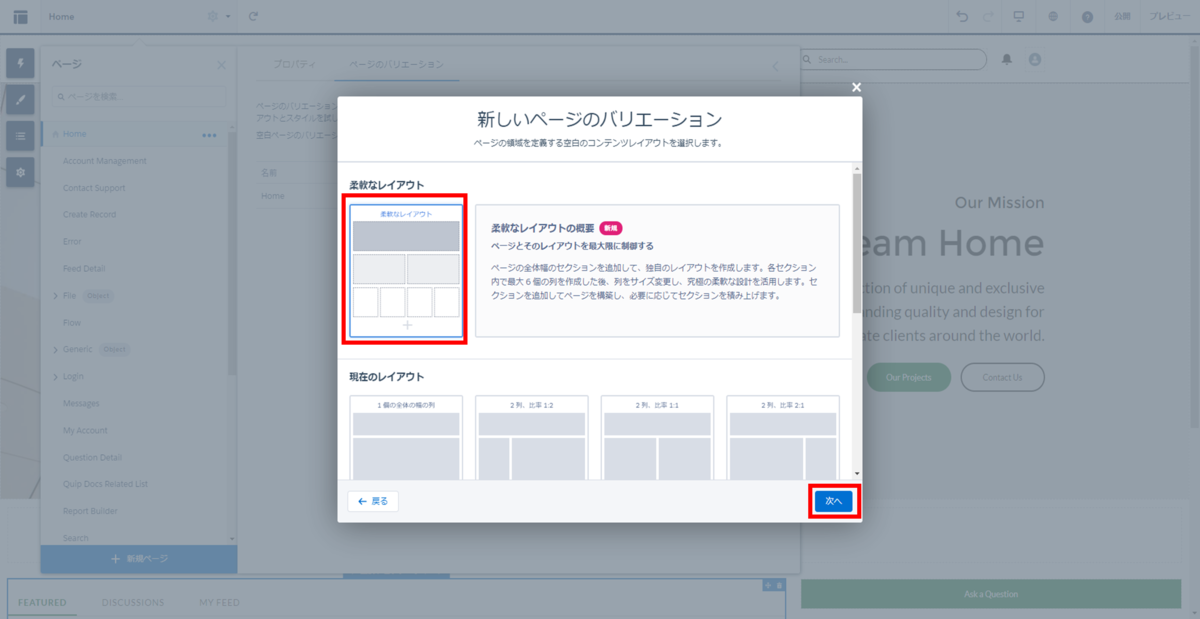Click the pages list scrollbar down arrow
The height and width of the screenshot is (619, 1200).
pos(233,539)
